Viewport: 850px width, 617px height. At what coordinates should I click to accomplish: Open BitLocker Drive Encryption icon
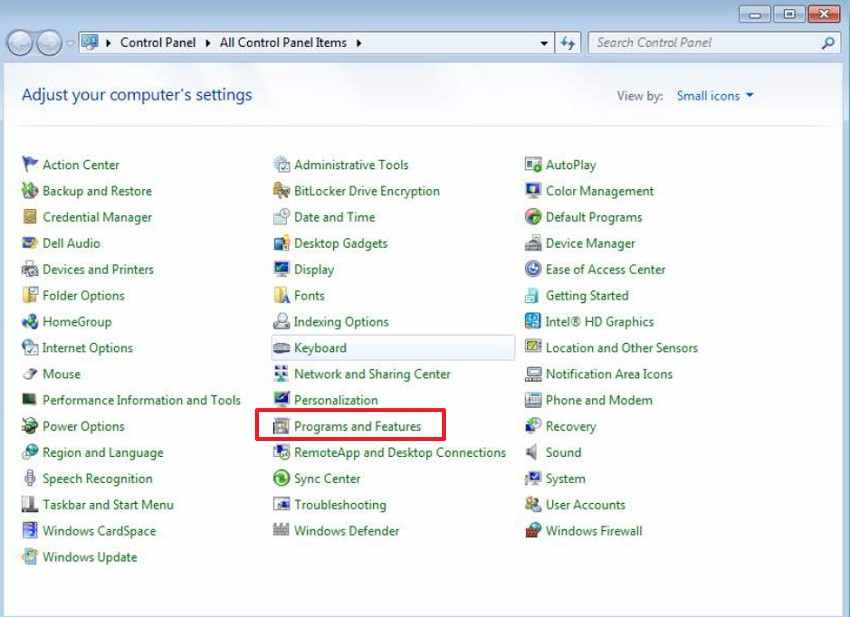pyautogui.click(x=281, y=190)
